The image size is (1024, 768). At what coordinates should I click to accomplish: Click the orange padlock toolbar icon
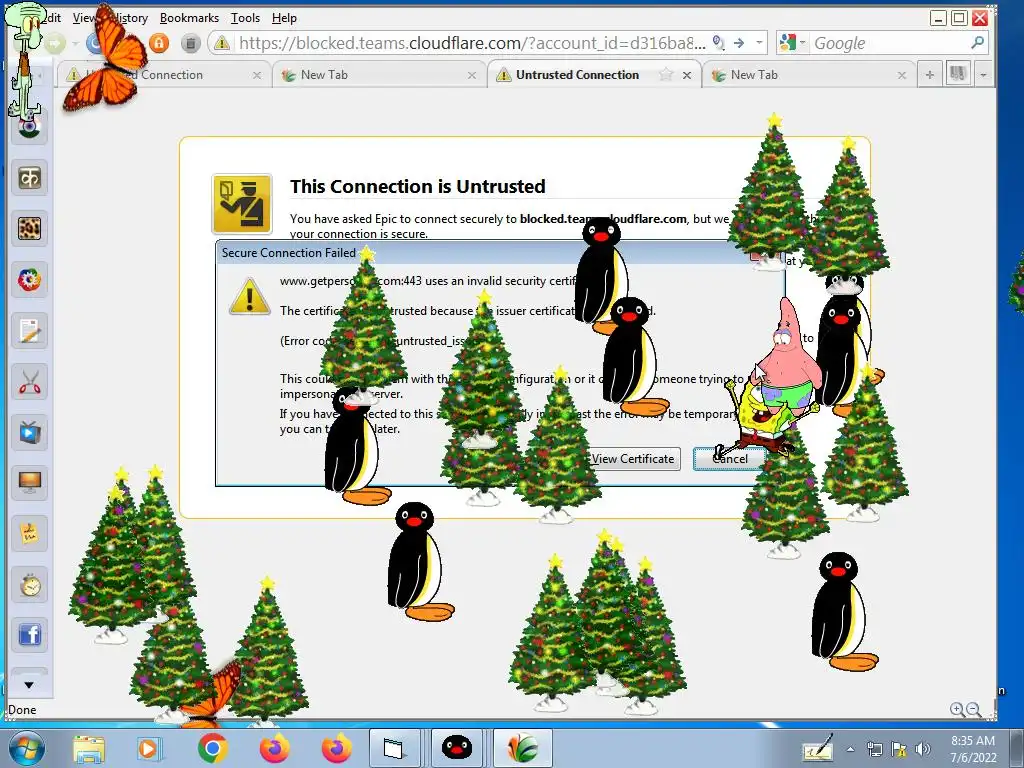[x=159, y=43]
